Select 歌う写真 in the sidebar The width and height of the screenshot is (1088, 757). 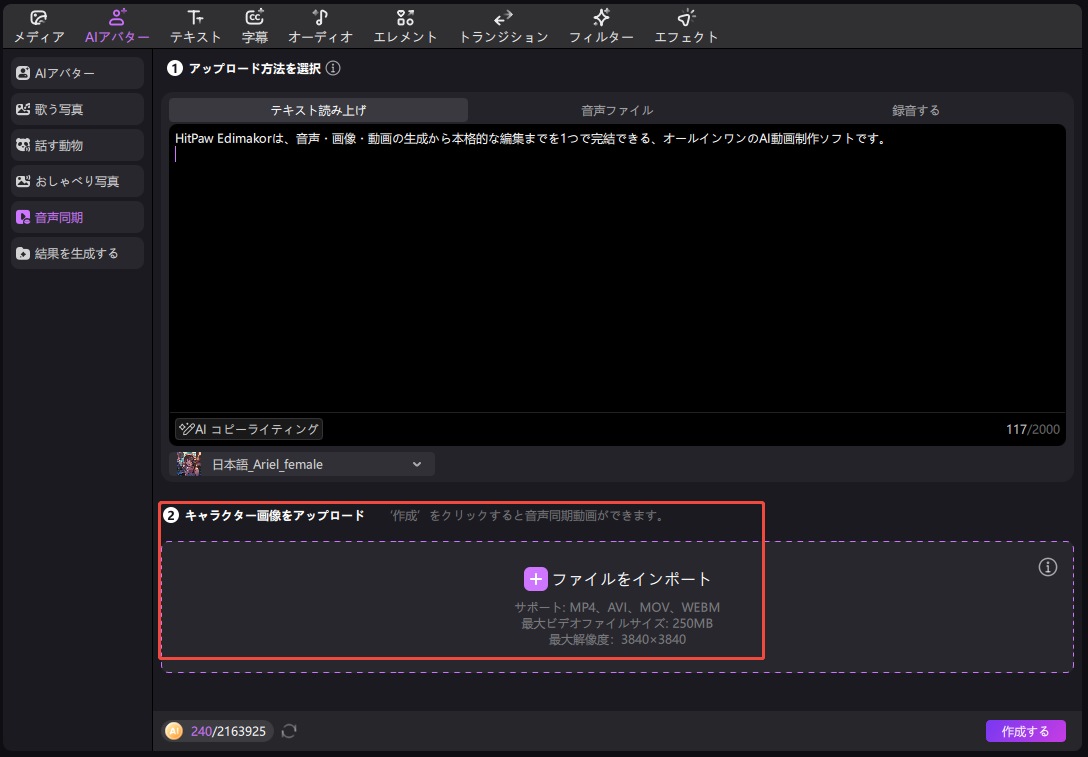click(x=77, y=109)
